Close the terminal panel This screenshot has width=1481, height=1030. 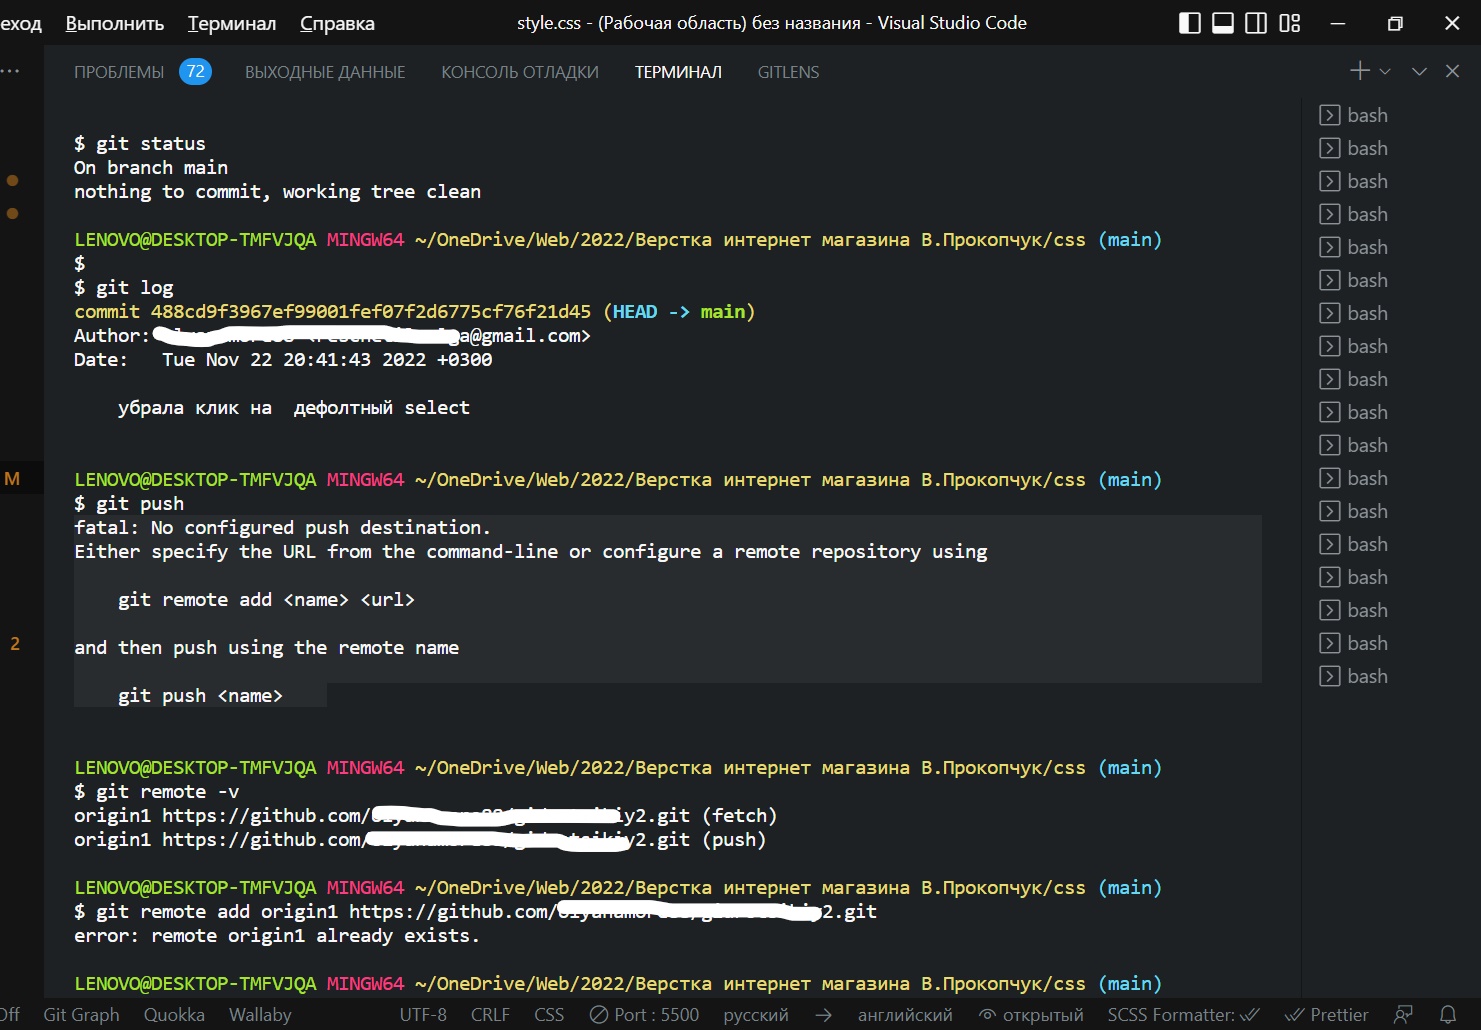pyautogui.click(x=1452, y=71)
